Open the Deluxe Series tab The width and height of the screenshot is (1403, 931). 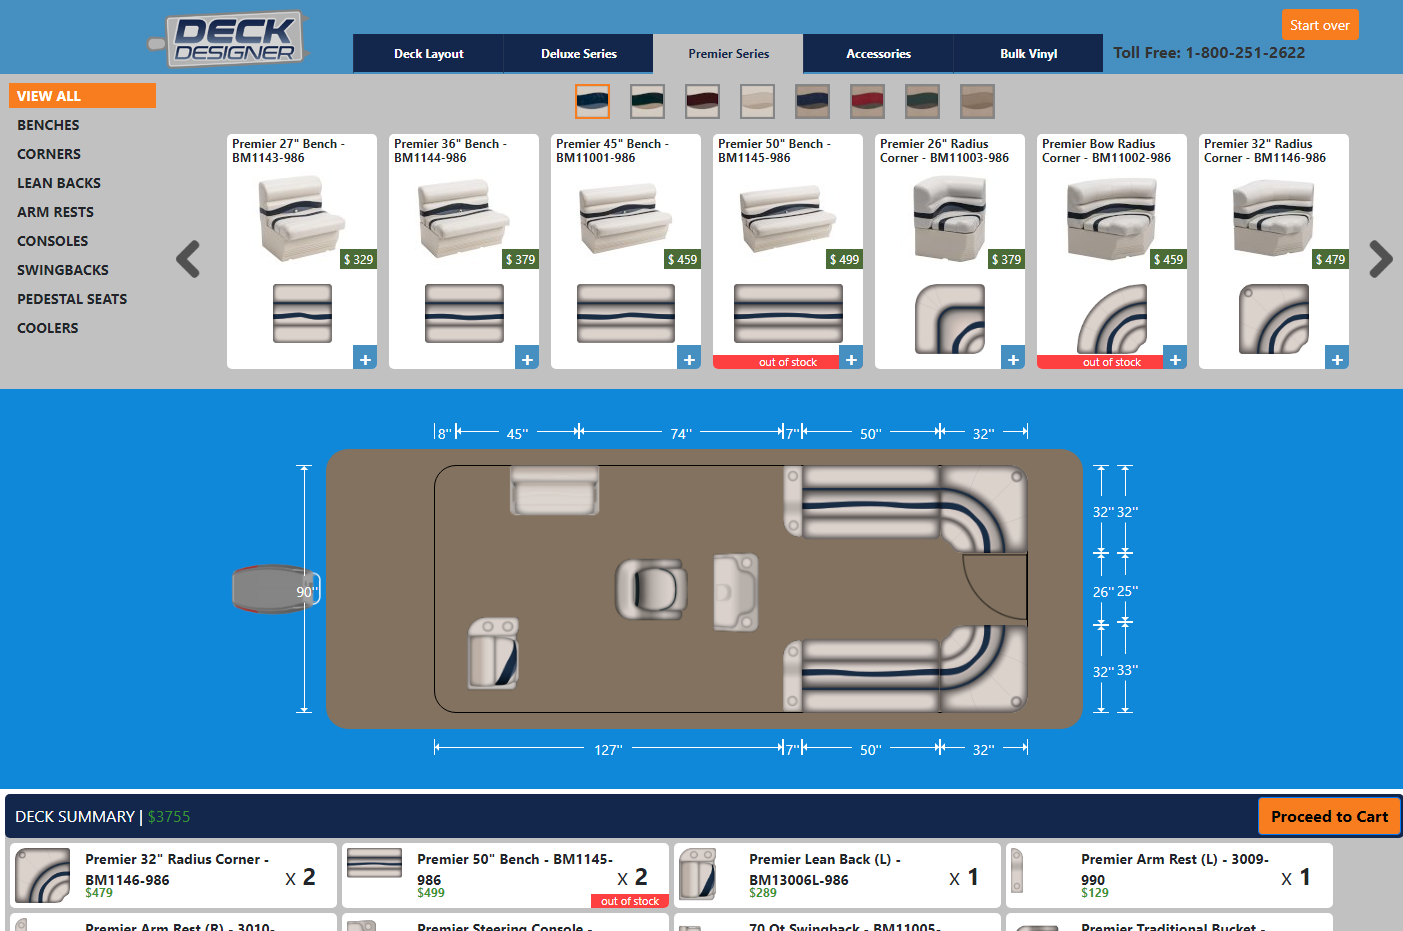578,54
